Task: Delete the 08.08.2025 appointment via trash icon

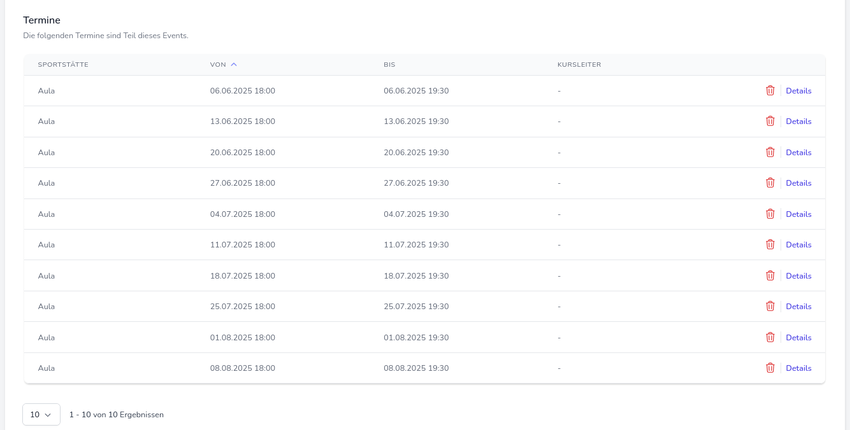Action: pos(770,368)
